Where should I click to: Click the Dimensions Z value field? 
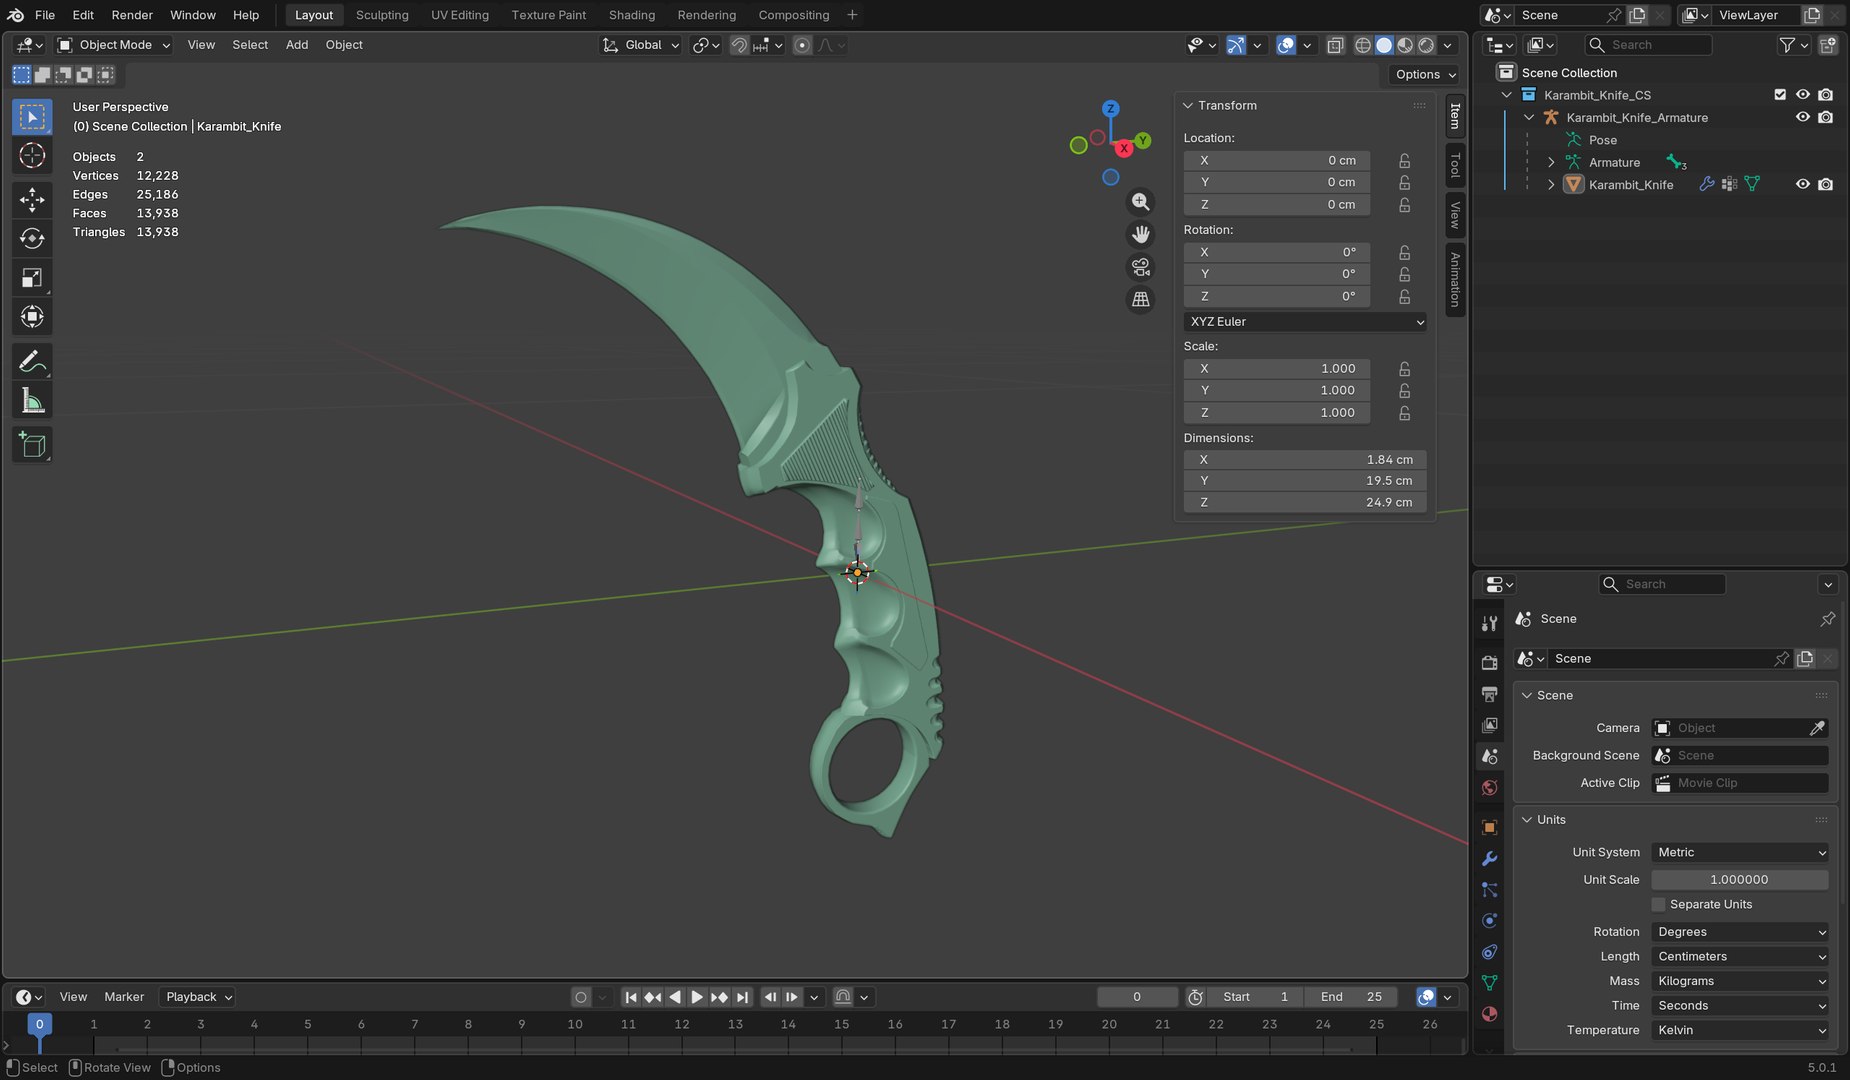[1305, 503]
